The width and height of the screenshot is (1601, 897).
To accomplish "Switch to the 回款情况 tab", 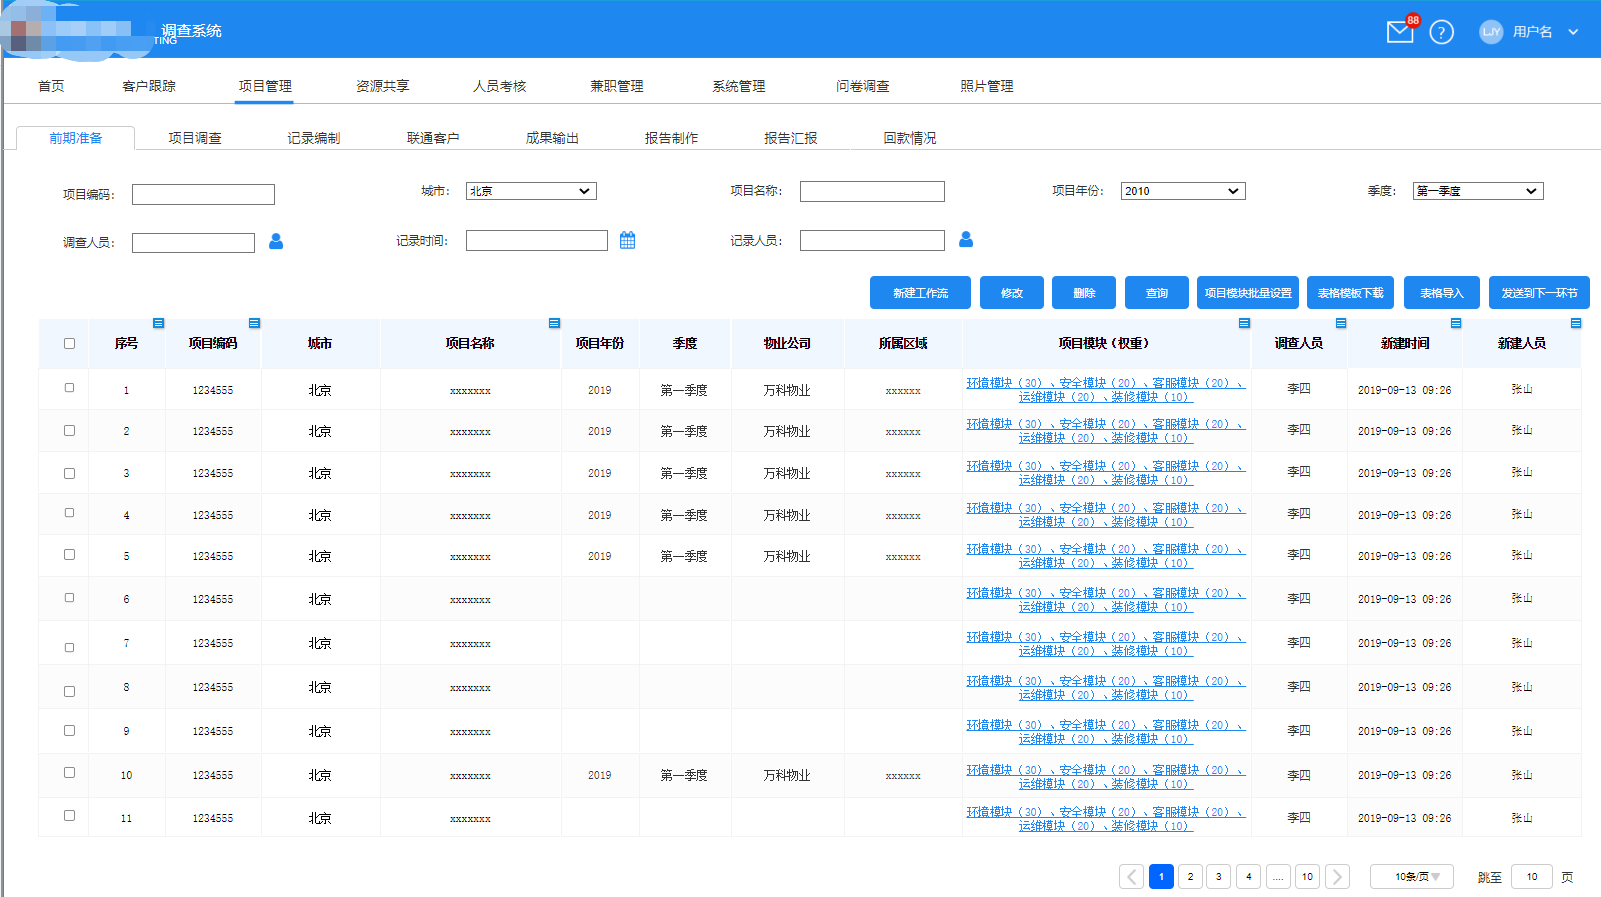I will tap(910, 138).
